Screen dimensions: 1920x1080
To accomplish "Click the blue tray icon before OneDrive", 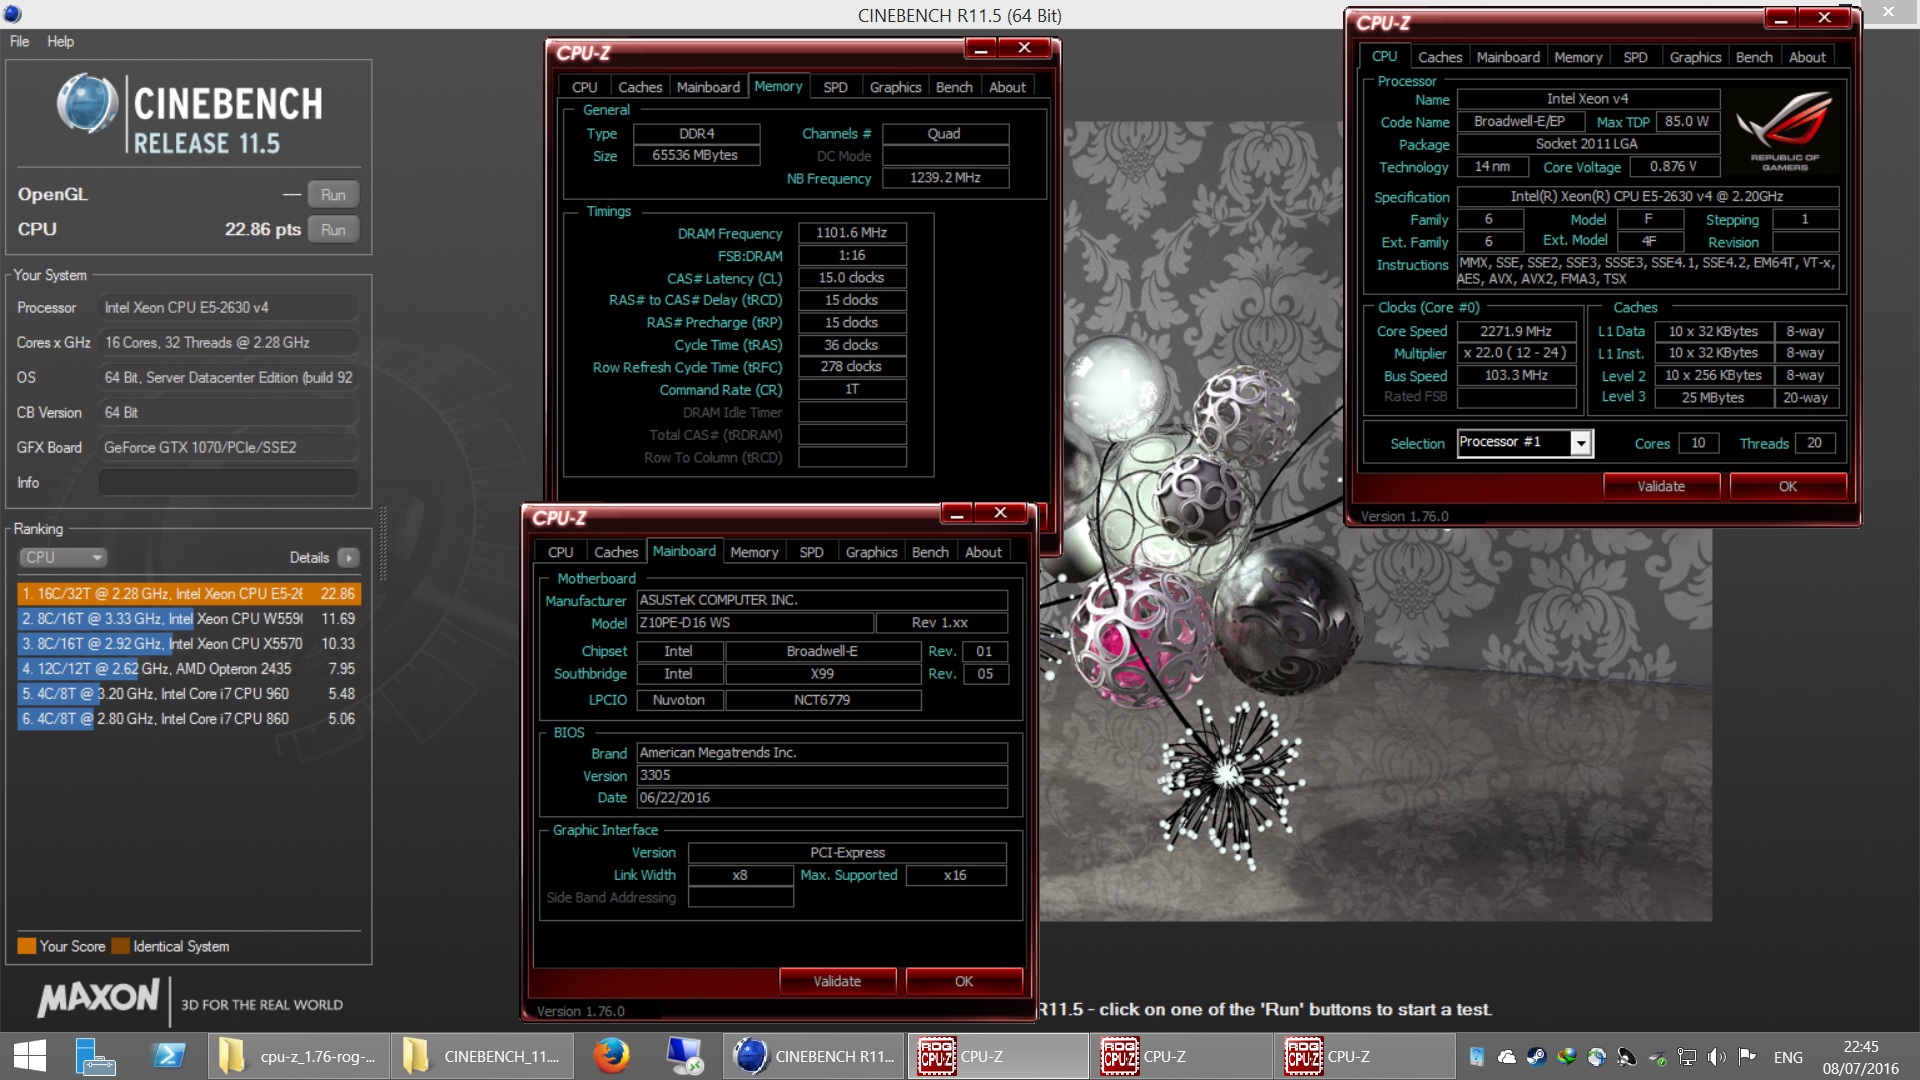I will point(1477,1057).
